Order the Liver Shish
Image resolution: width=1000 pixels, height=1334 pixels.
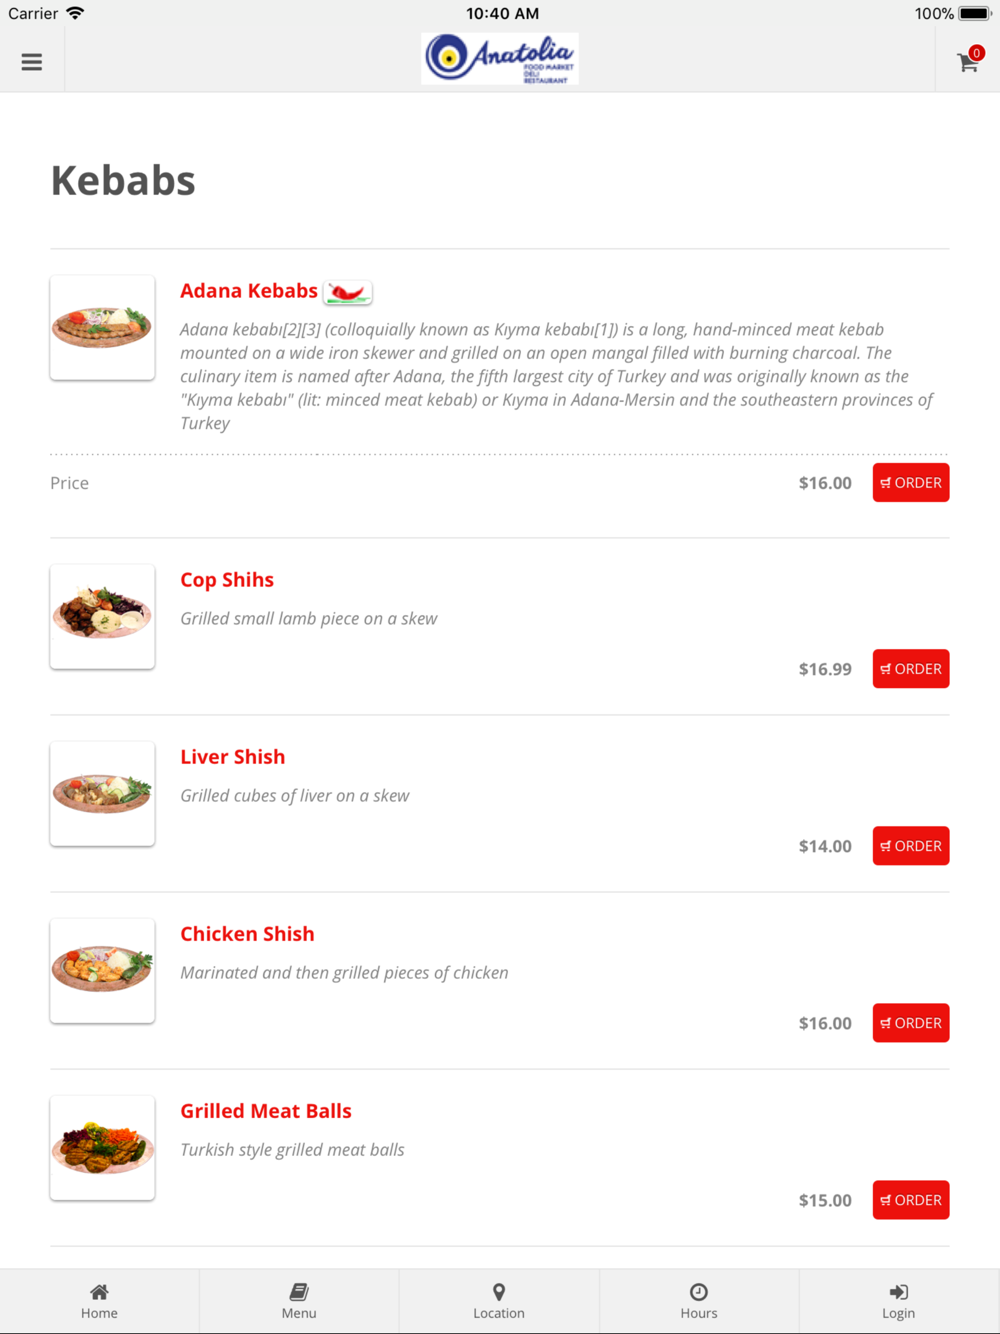click(910, 846)
